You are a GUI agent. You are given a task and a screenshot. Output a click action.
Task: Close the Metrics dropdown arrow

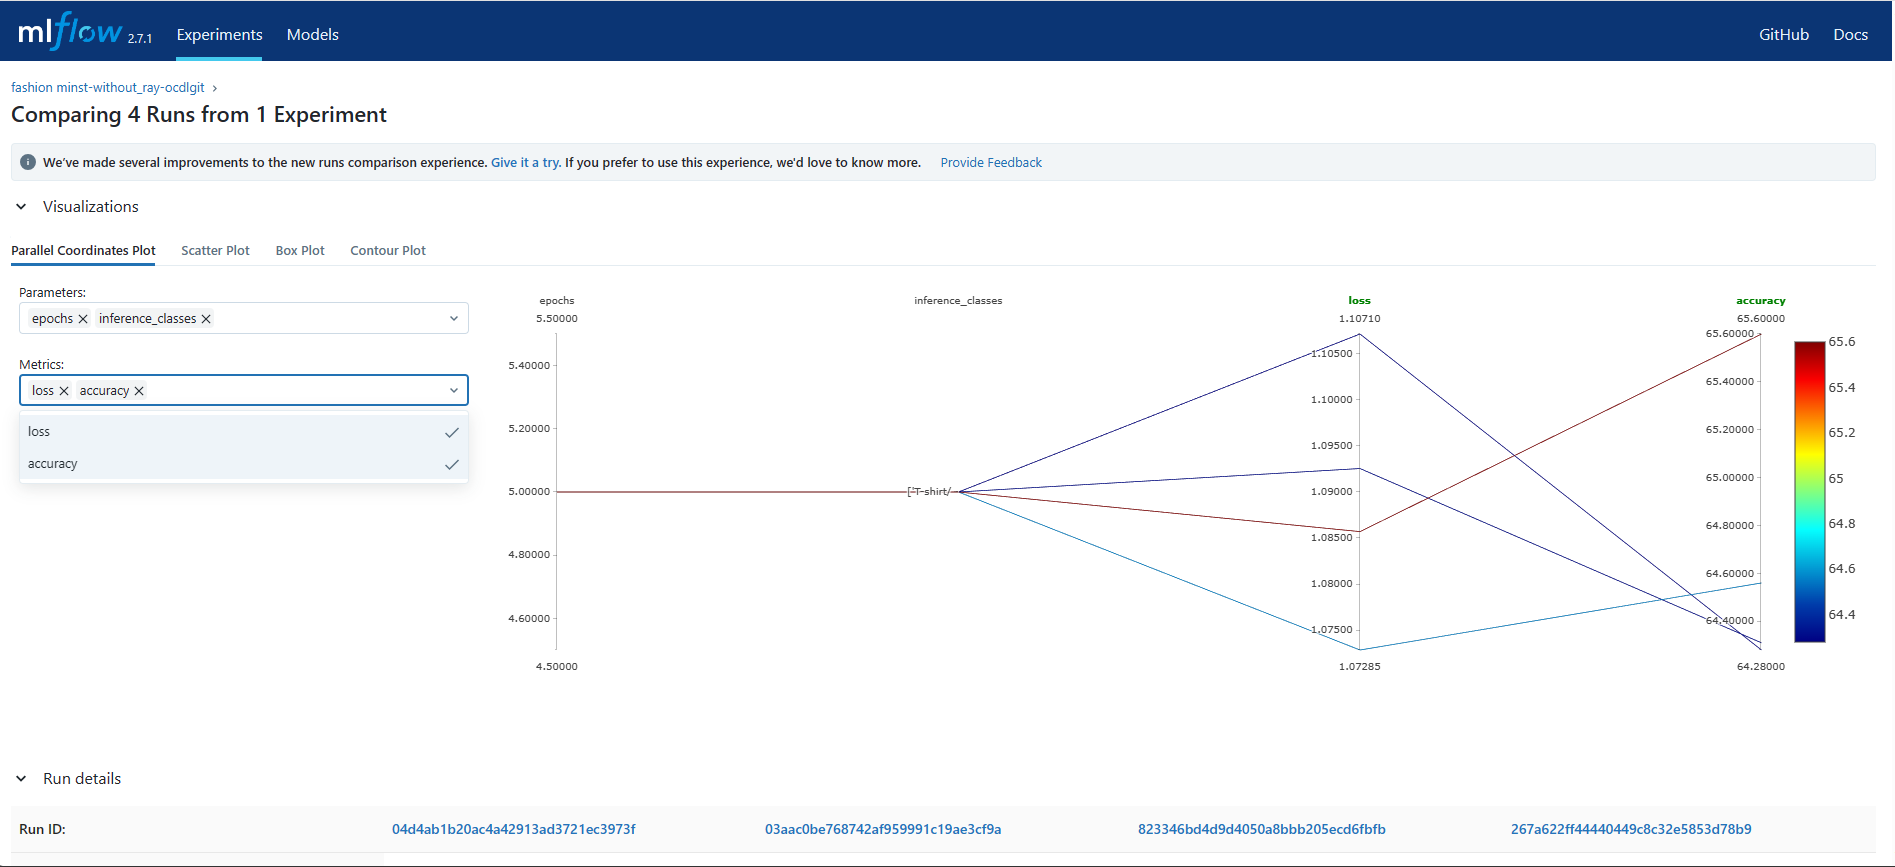tap(453, 391)
